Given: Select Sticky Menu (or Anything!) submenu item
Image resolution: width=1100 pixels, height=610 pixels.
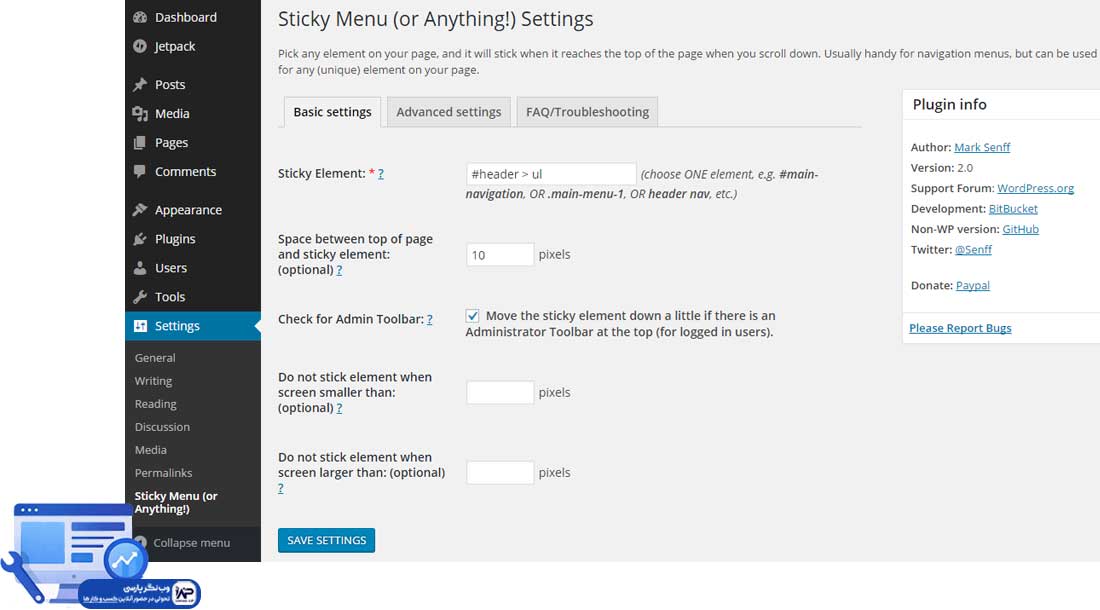Looking at the screenshot, I should (176, 502).
